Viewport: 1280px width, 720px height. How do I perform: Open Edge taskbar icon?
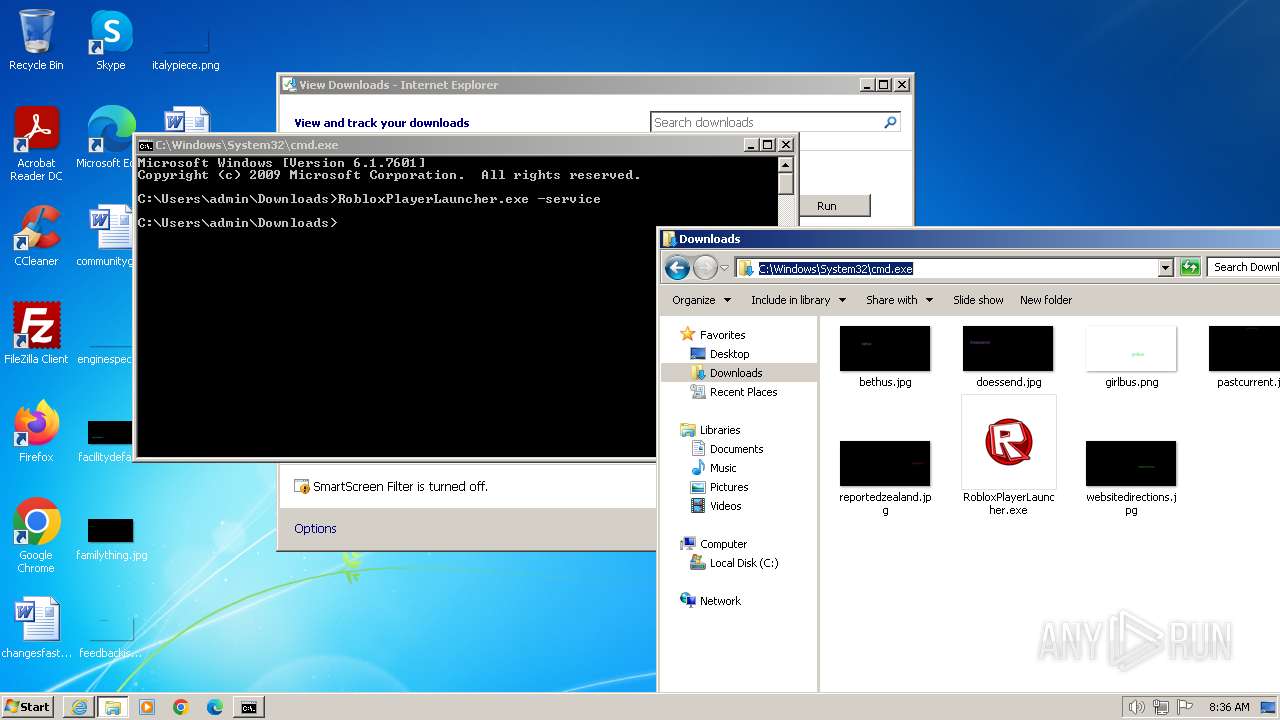[x=214, y=707]
